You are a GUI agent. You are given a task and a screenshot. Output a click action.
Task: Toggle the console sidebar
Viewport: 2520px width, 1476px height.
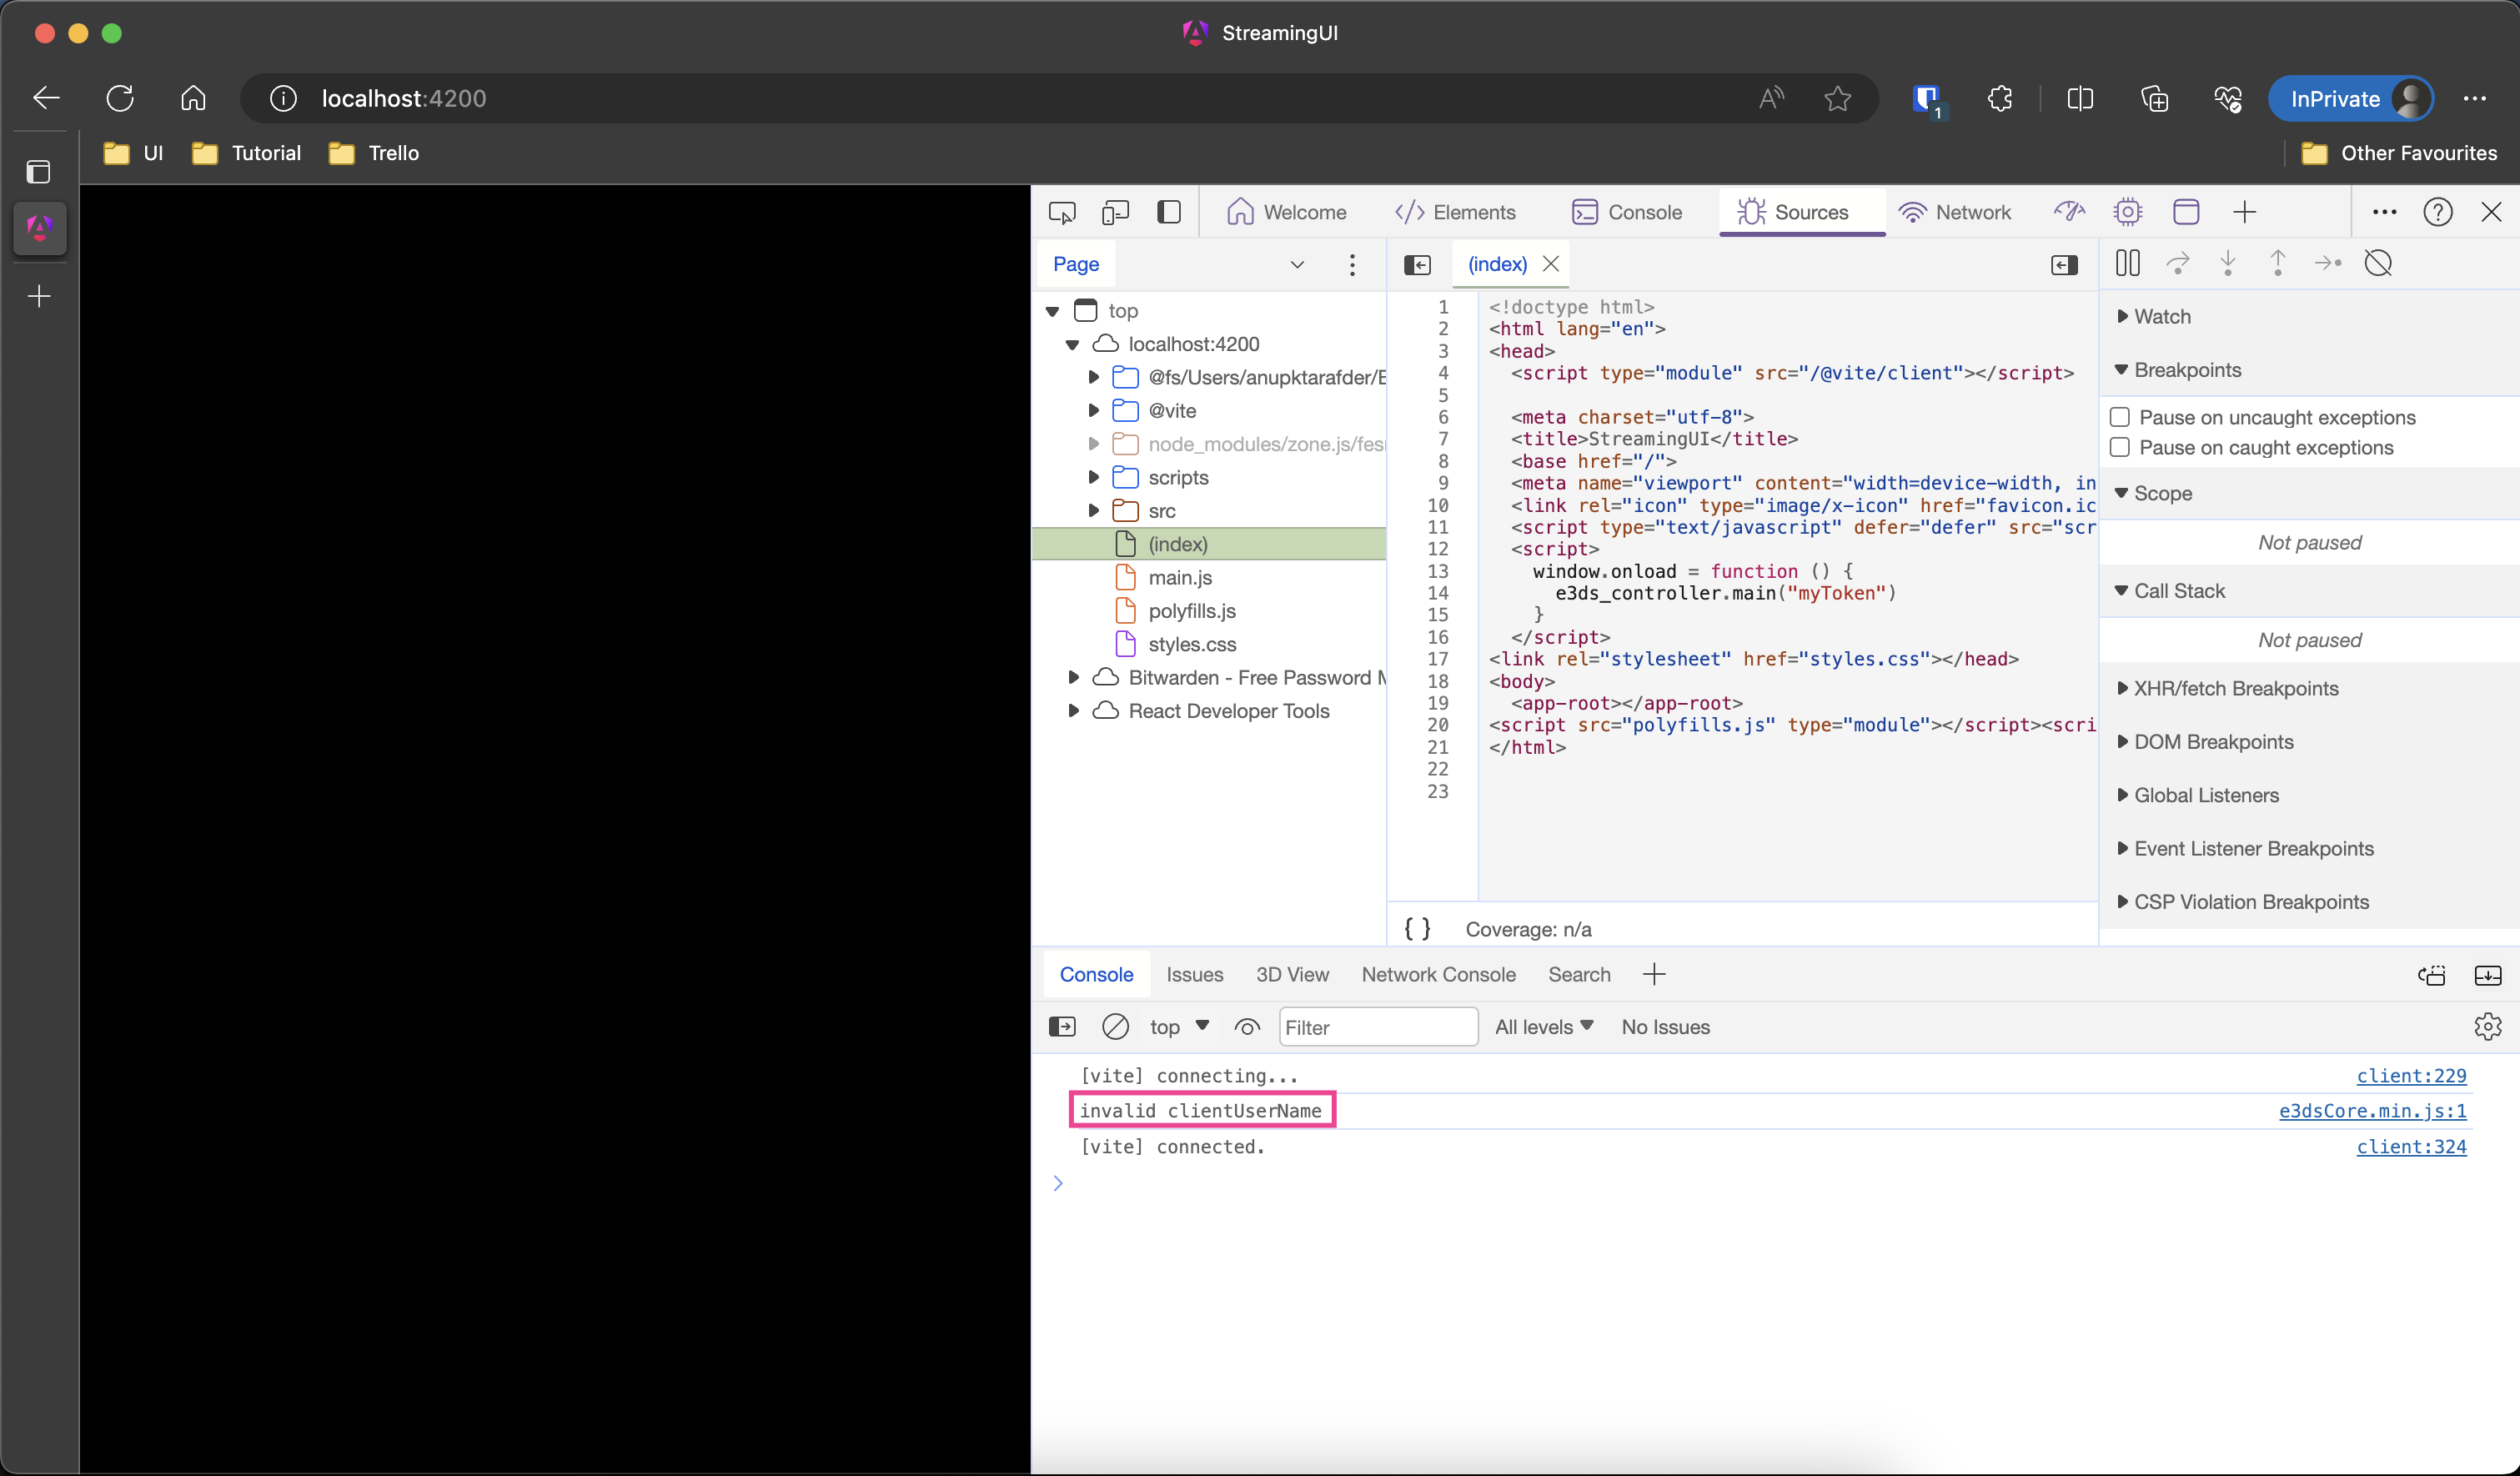click(x=1062, y=1027)
